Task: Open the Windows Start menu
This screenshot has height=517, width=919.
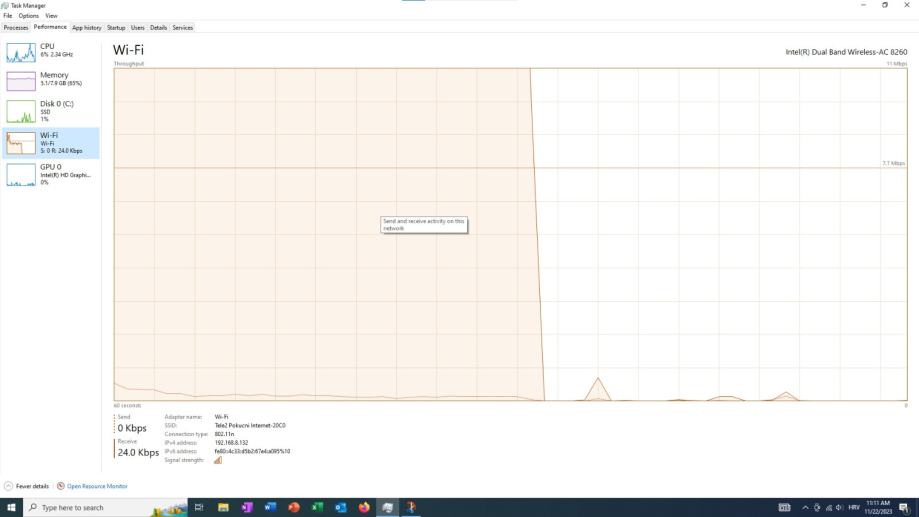Action: coord(11,508)
